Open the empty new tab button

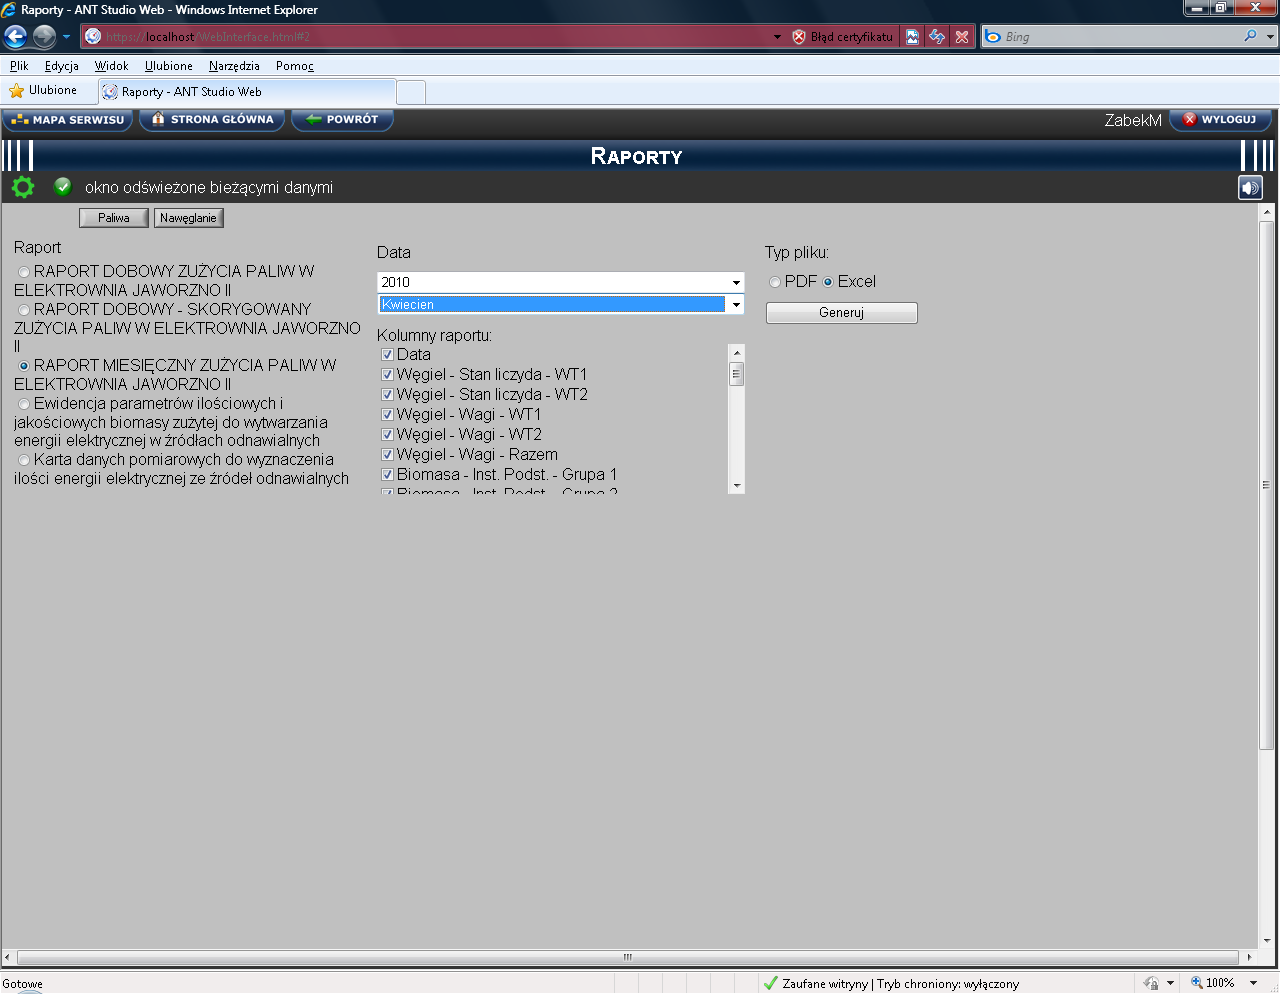pyautogui.click(x=411, y=92)
